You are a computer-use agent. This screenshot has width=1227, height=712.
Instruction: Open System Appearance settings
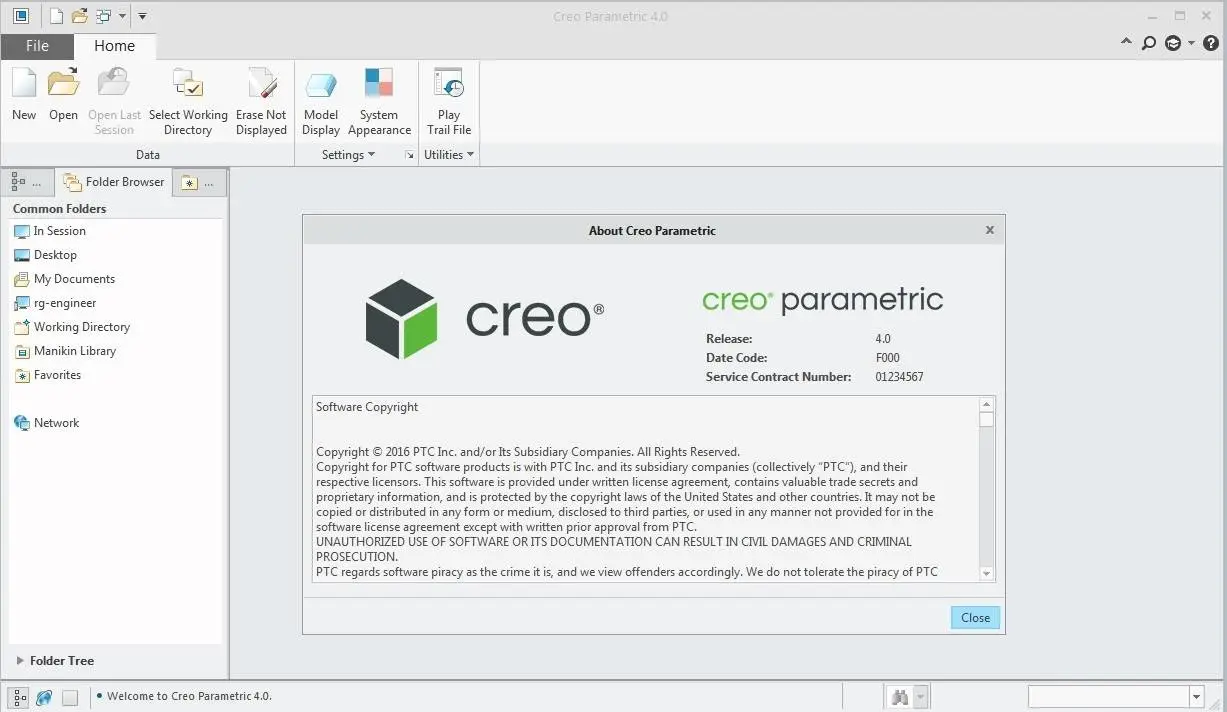tap(379, 101)
